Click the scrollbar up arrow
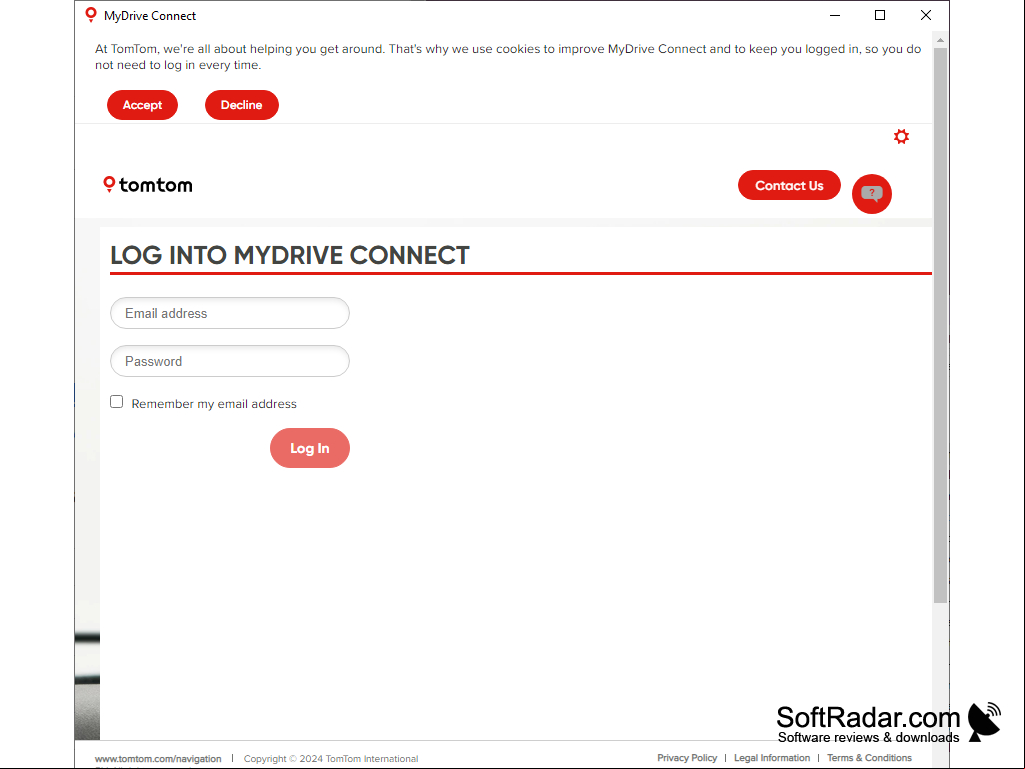Image resolution: width=1025 pixels, height=769 pixels. click(x=940, y=40)
